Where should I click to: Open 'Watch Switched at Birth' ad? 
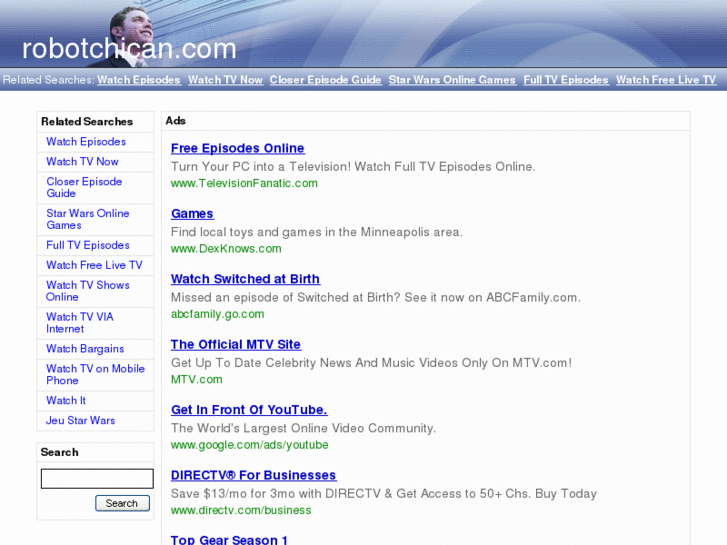click(245, 279)
